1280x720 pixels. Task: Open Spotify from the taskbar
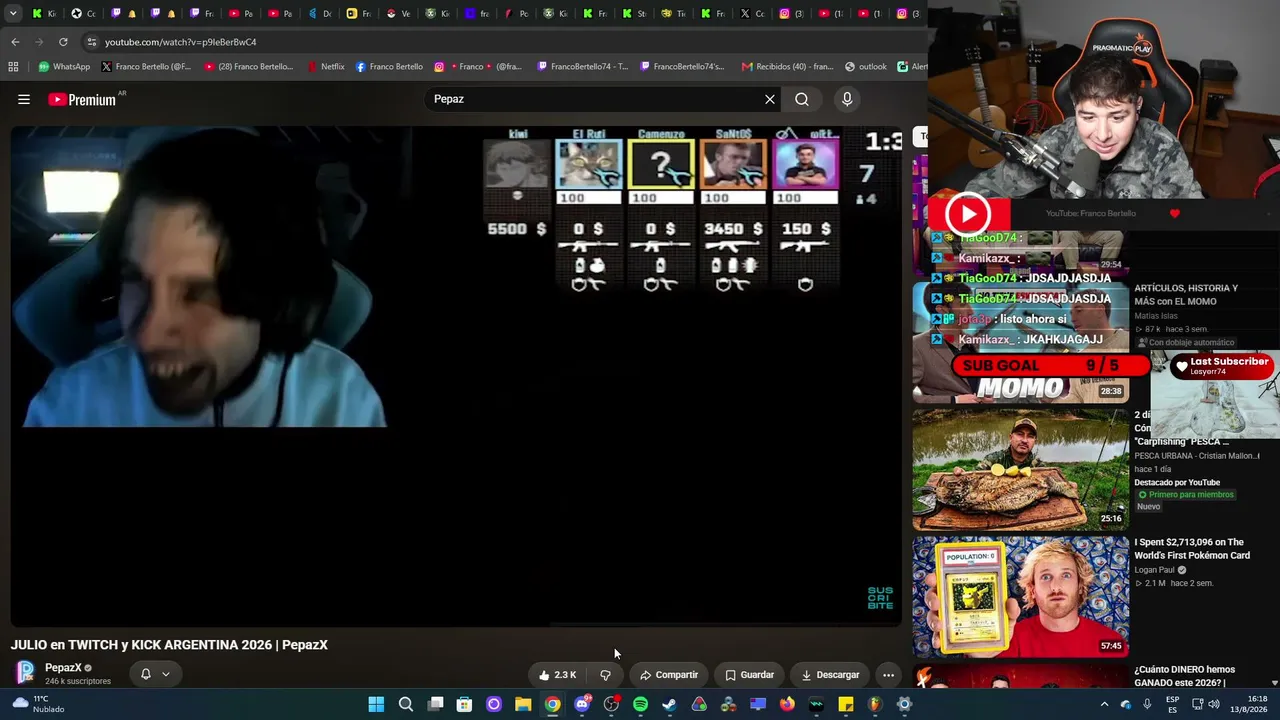(x=640, y=704)
